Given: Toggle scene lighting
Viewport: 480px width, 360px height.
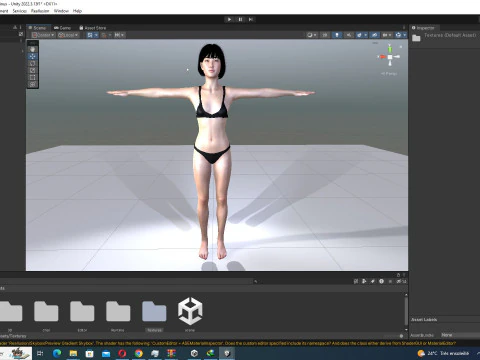Looking at the screenshot, I should (337, 35).
